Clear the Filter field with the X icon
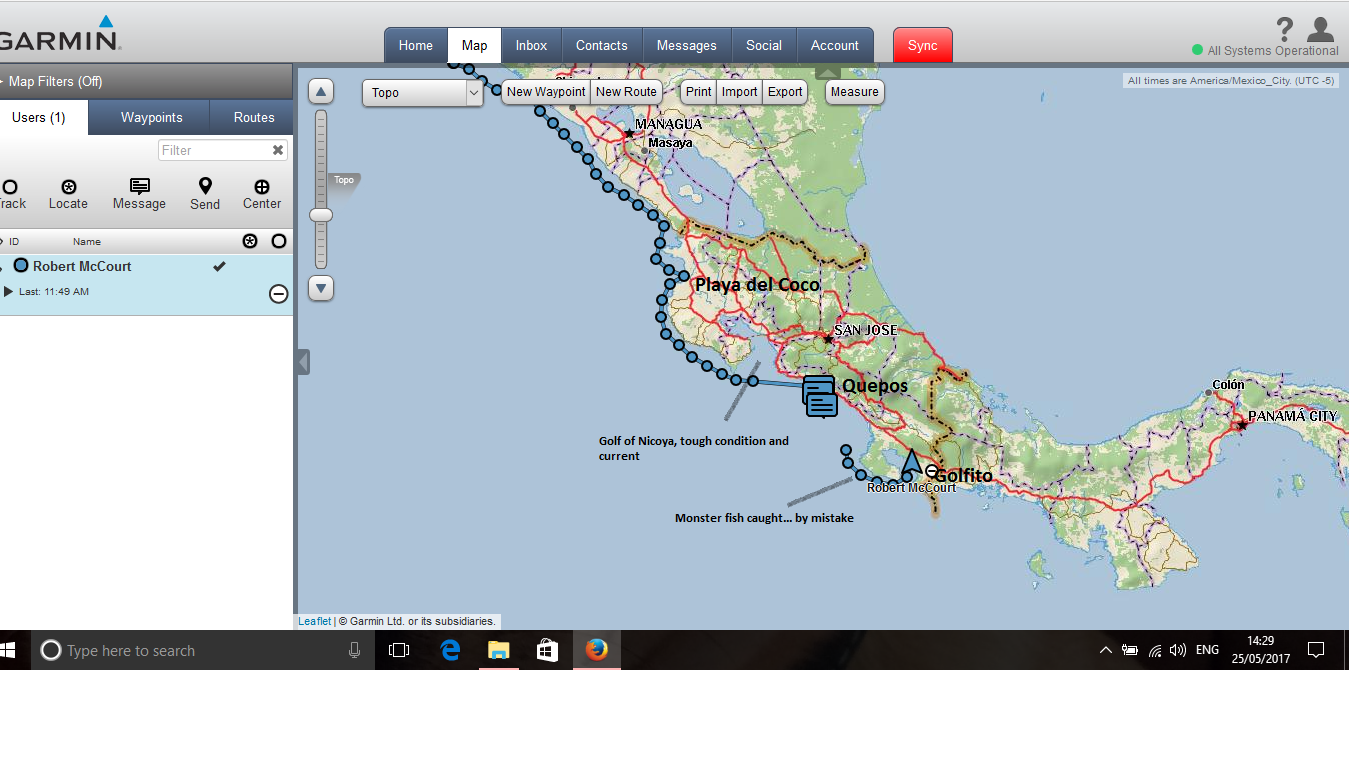Screen dimensions: 1366x768 (278, 150)
